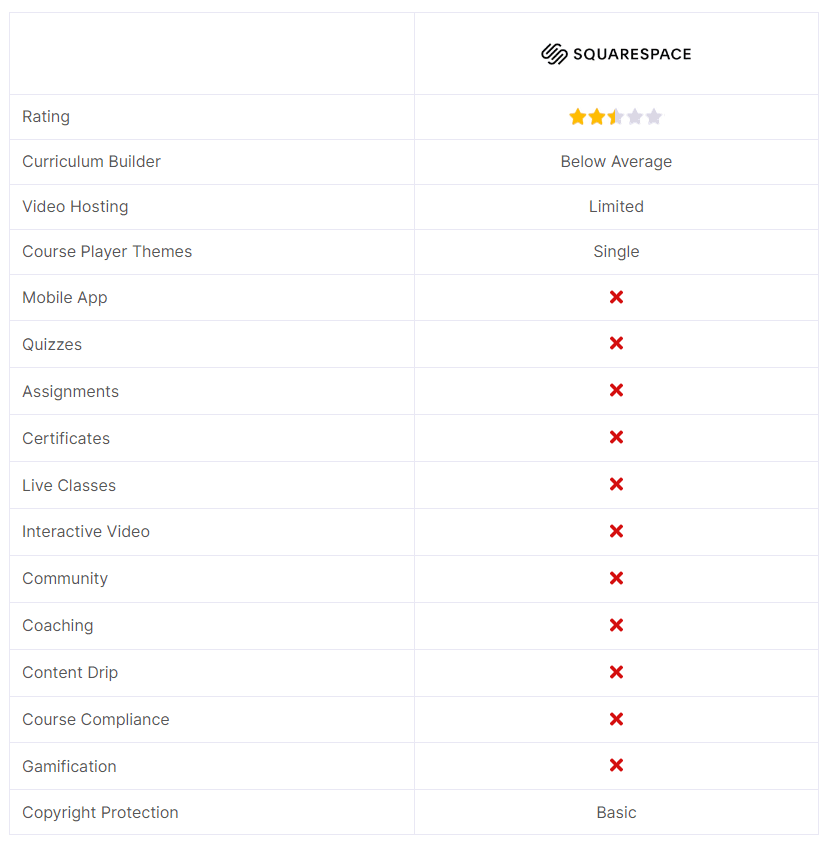Click the 'Basic' copyright protection value
Screen dimensions: 837x847
(x=616, y=813)
